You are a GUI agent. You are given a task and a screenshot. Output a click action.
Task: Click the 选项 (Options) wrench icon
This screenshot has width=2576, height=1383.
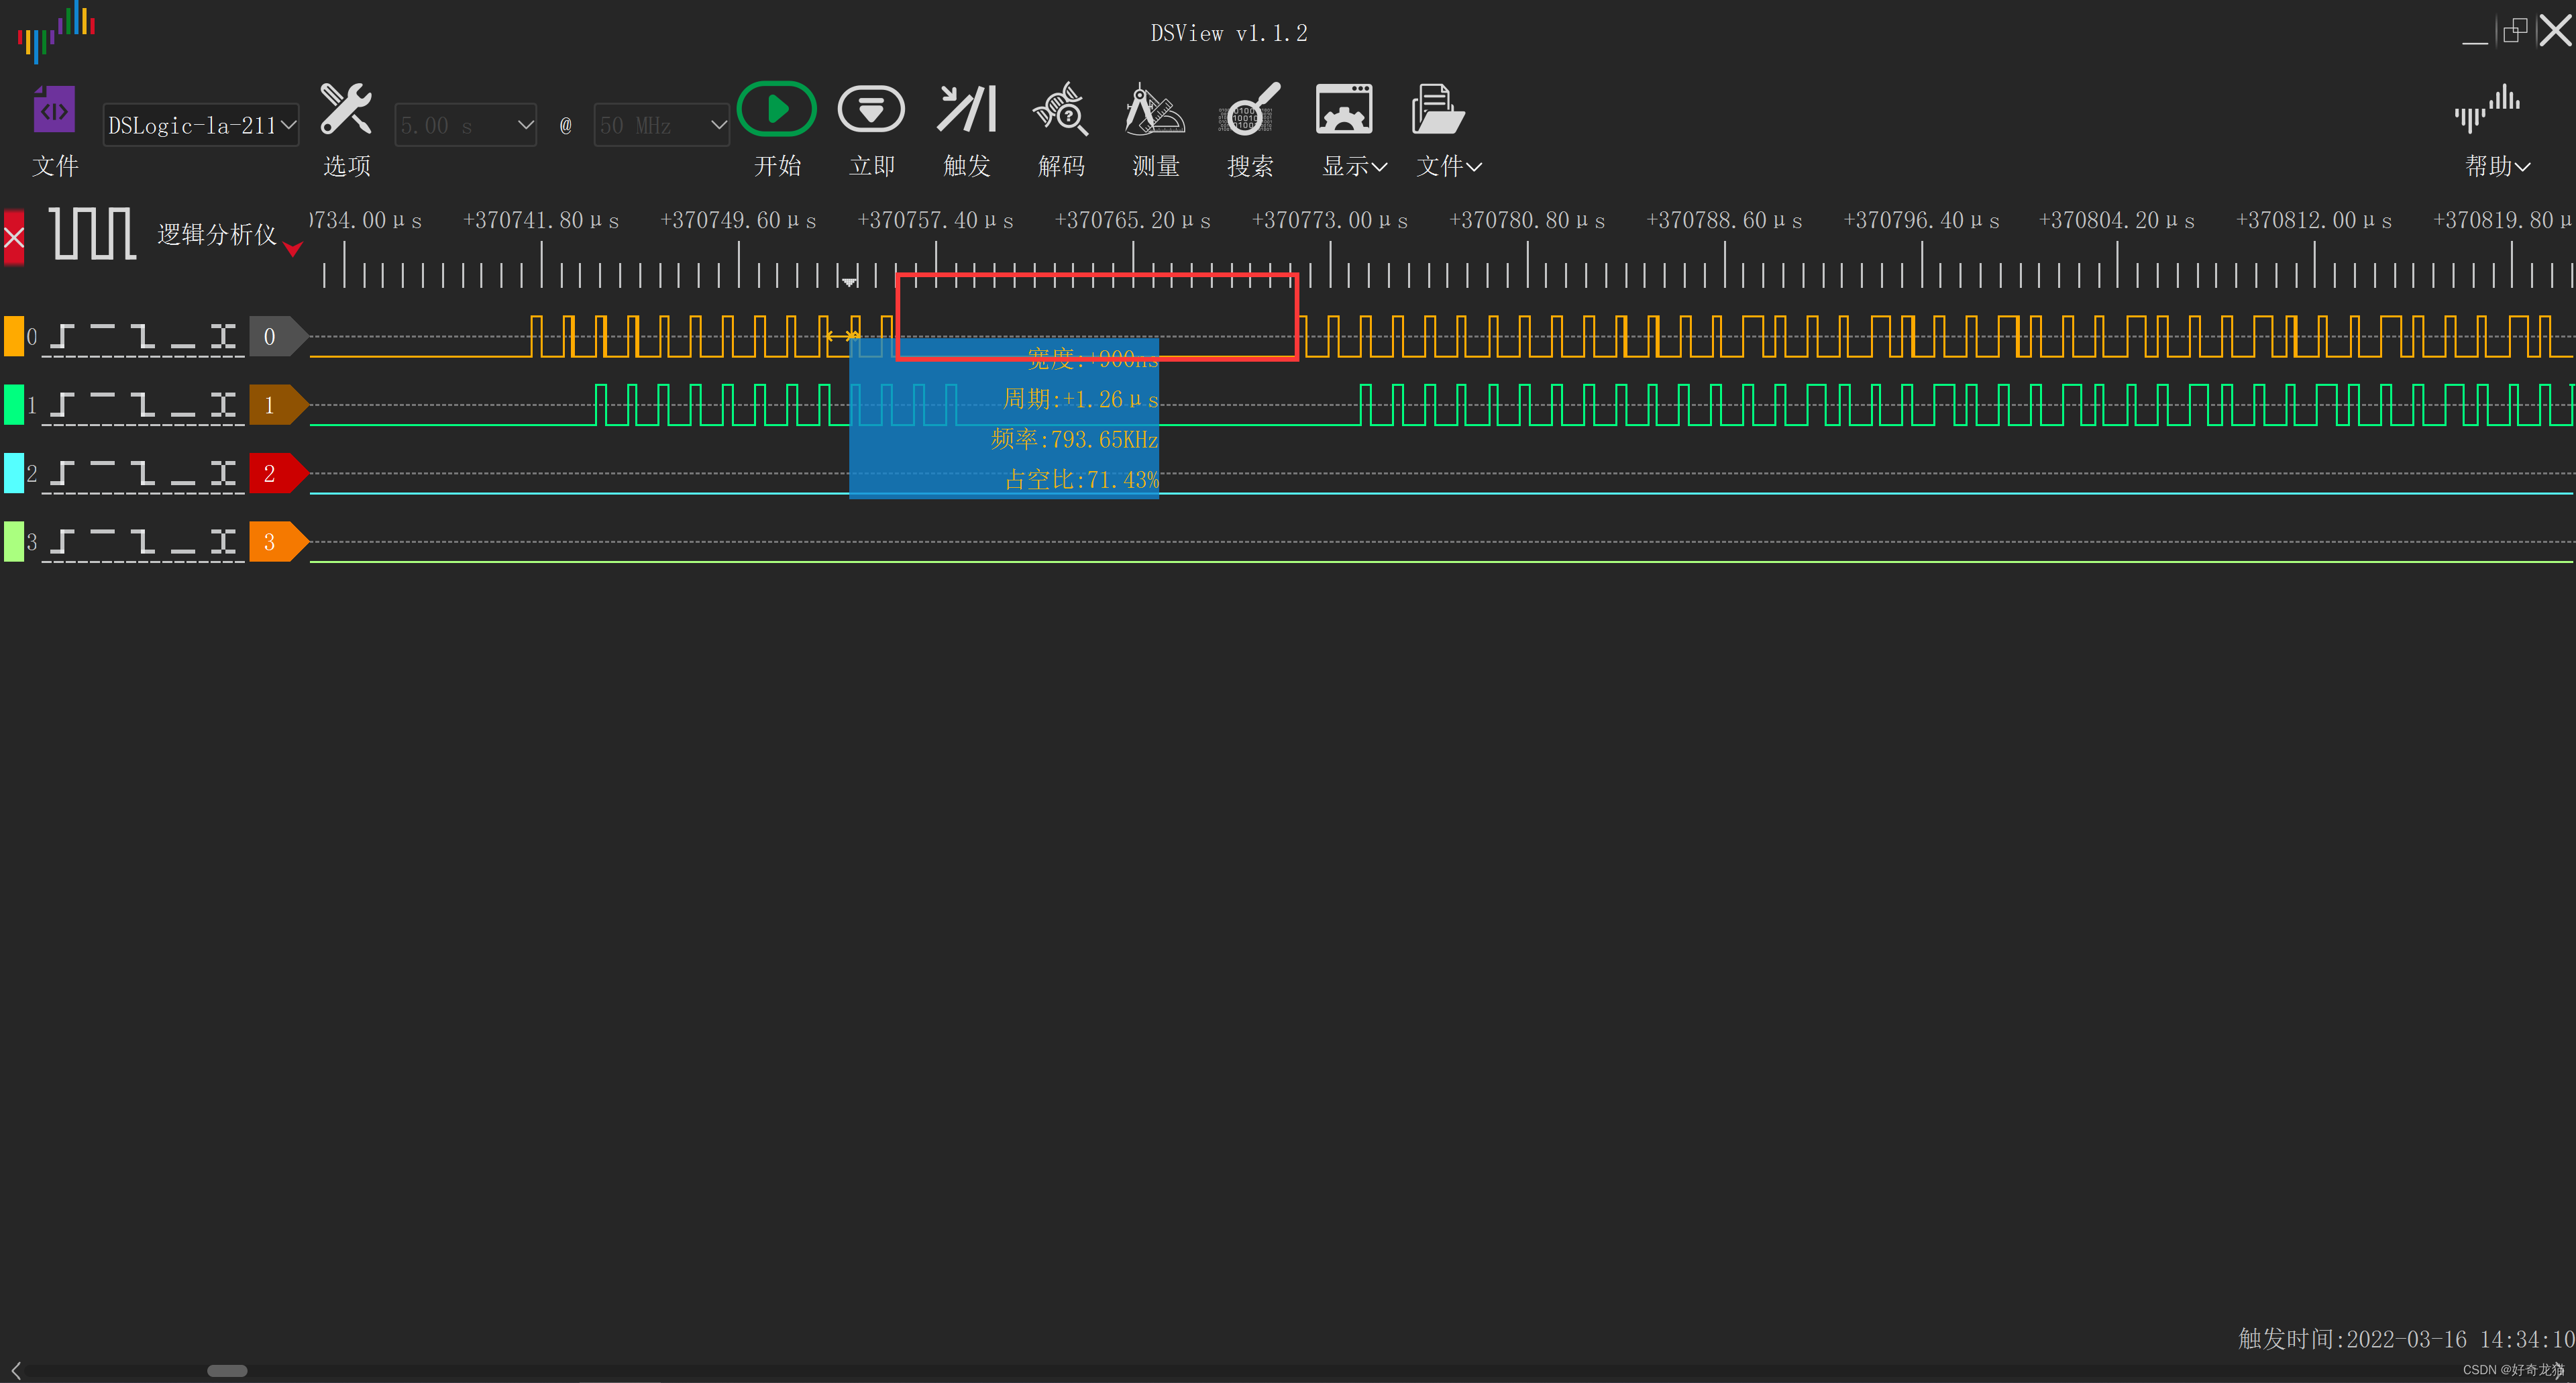pyautogui.click(x=346, y=110)
